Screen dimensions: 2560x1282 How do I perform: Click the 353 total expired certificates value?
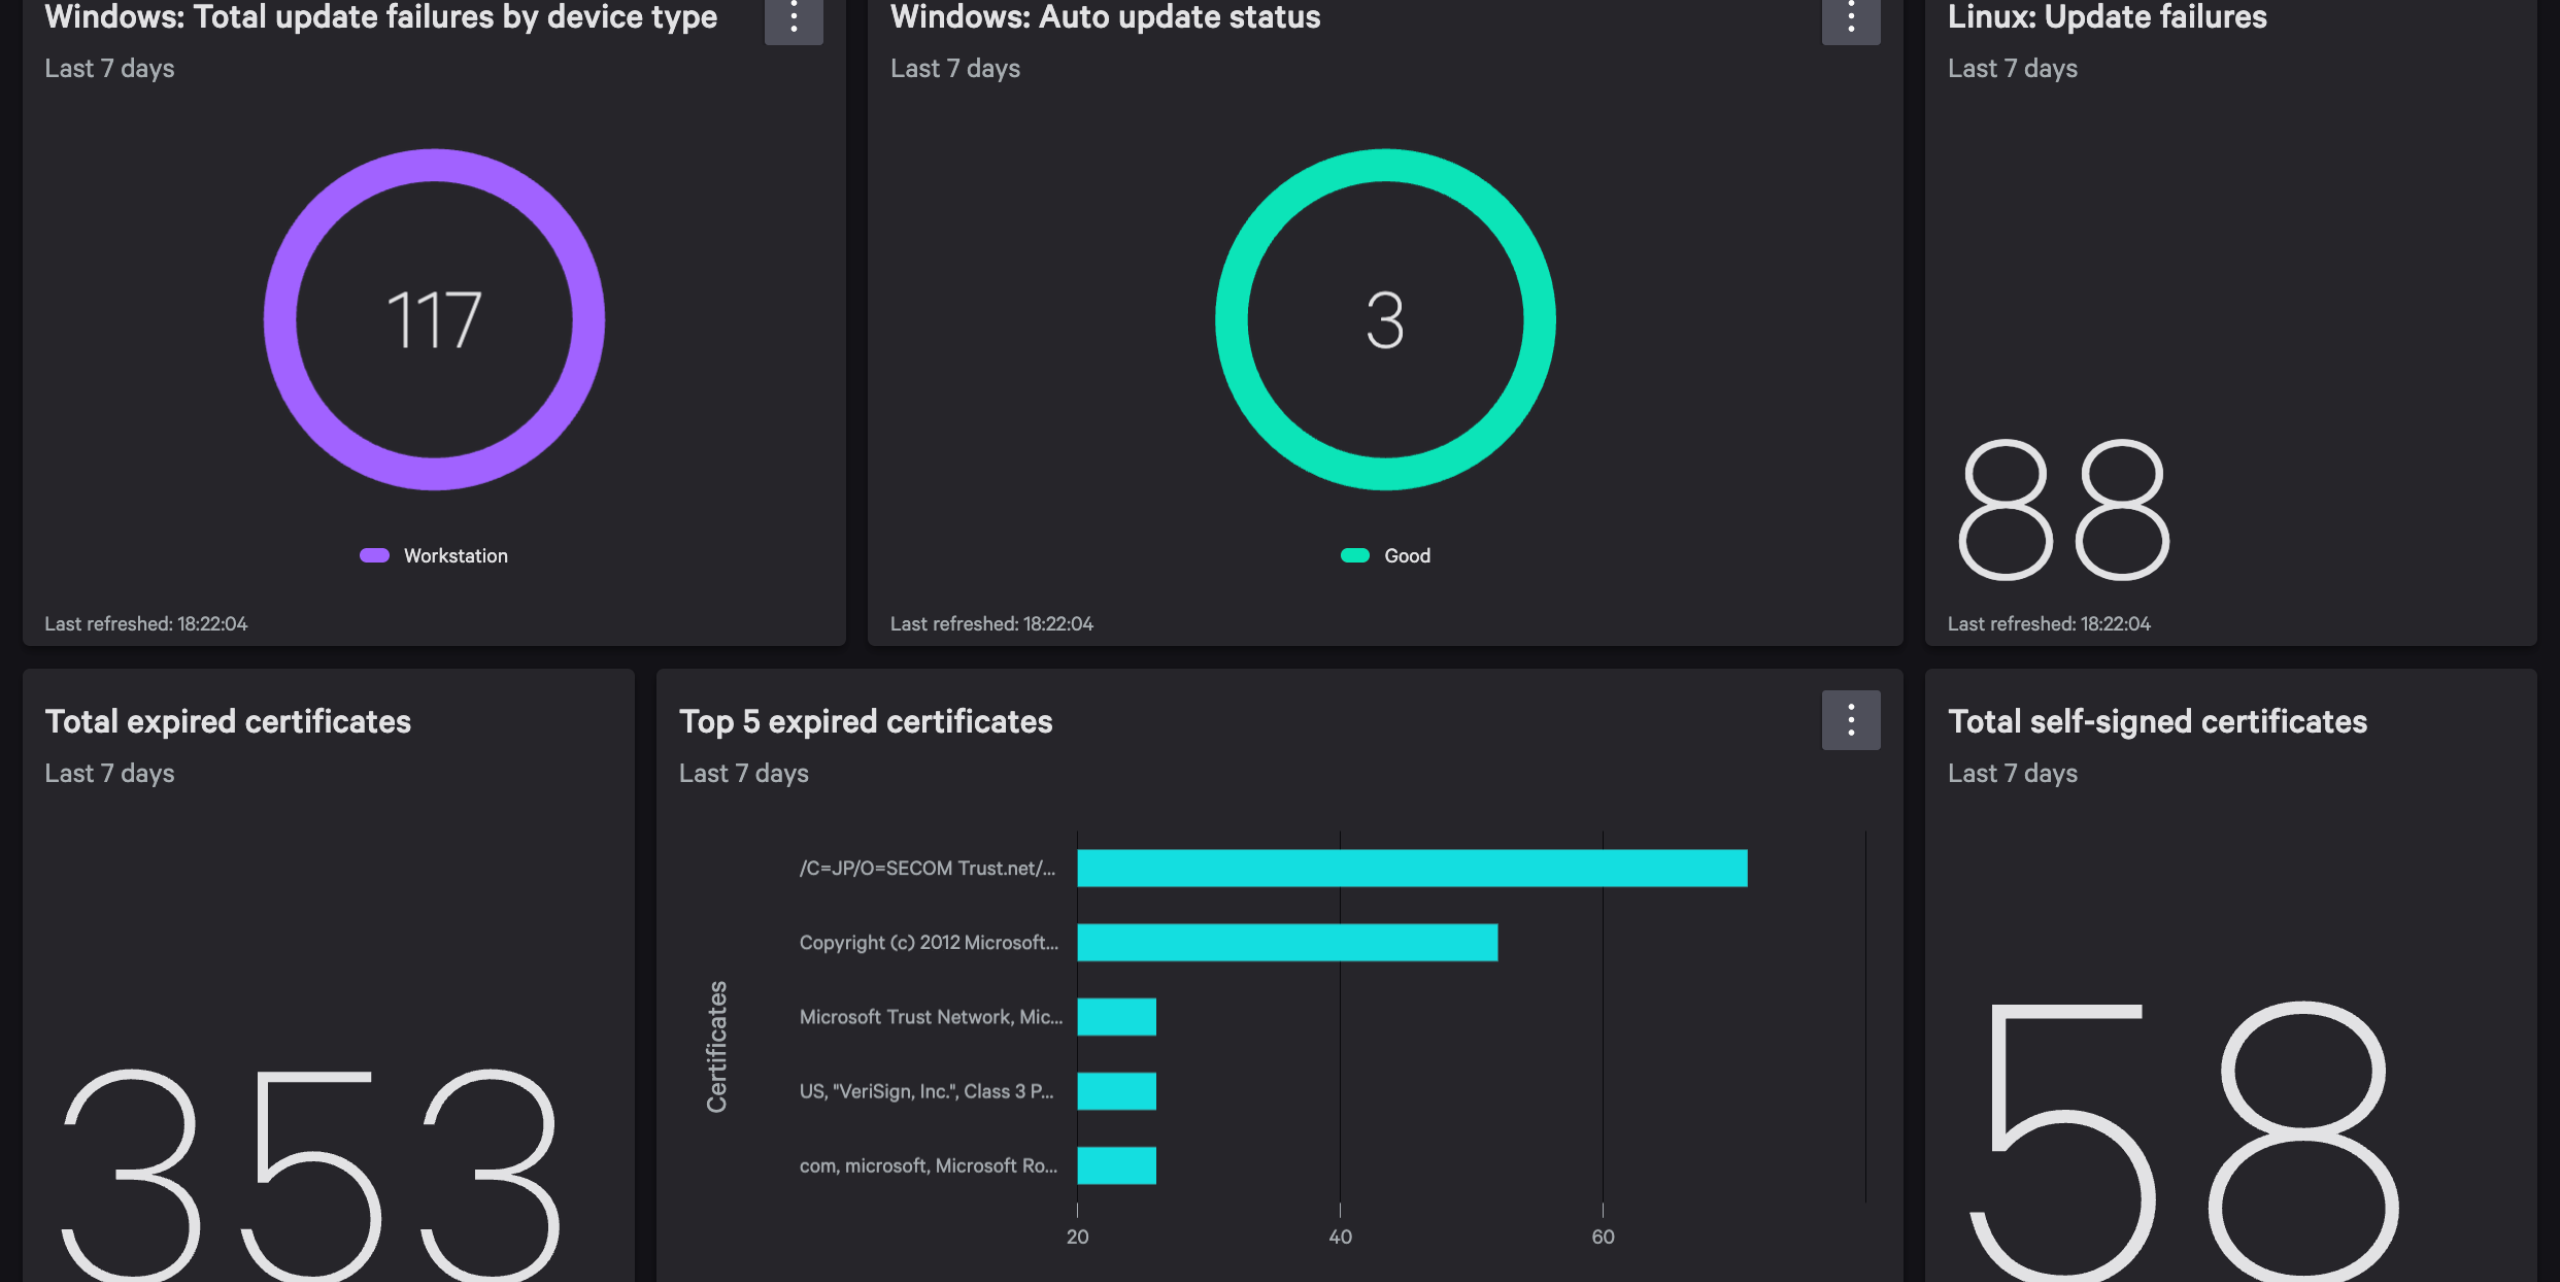coord(310,1175)
